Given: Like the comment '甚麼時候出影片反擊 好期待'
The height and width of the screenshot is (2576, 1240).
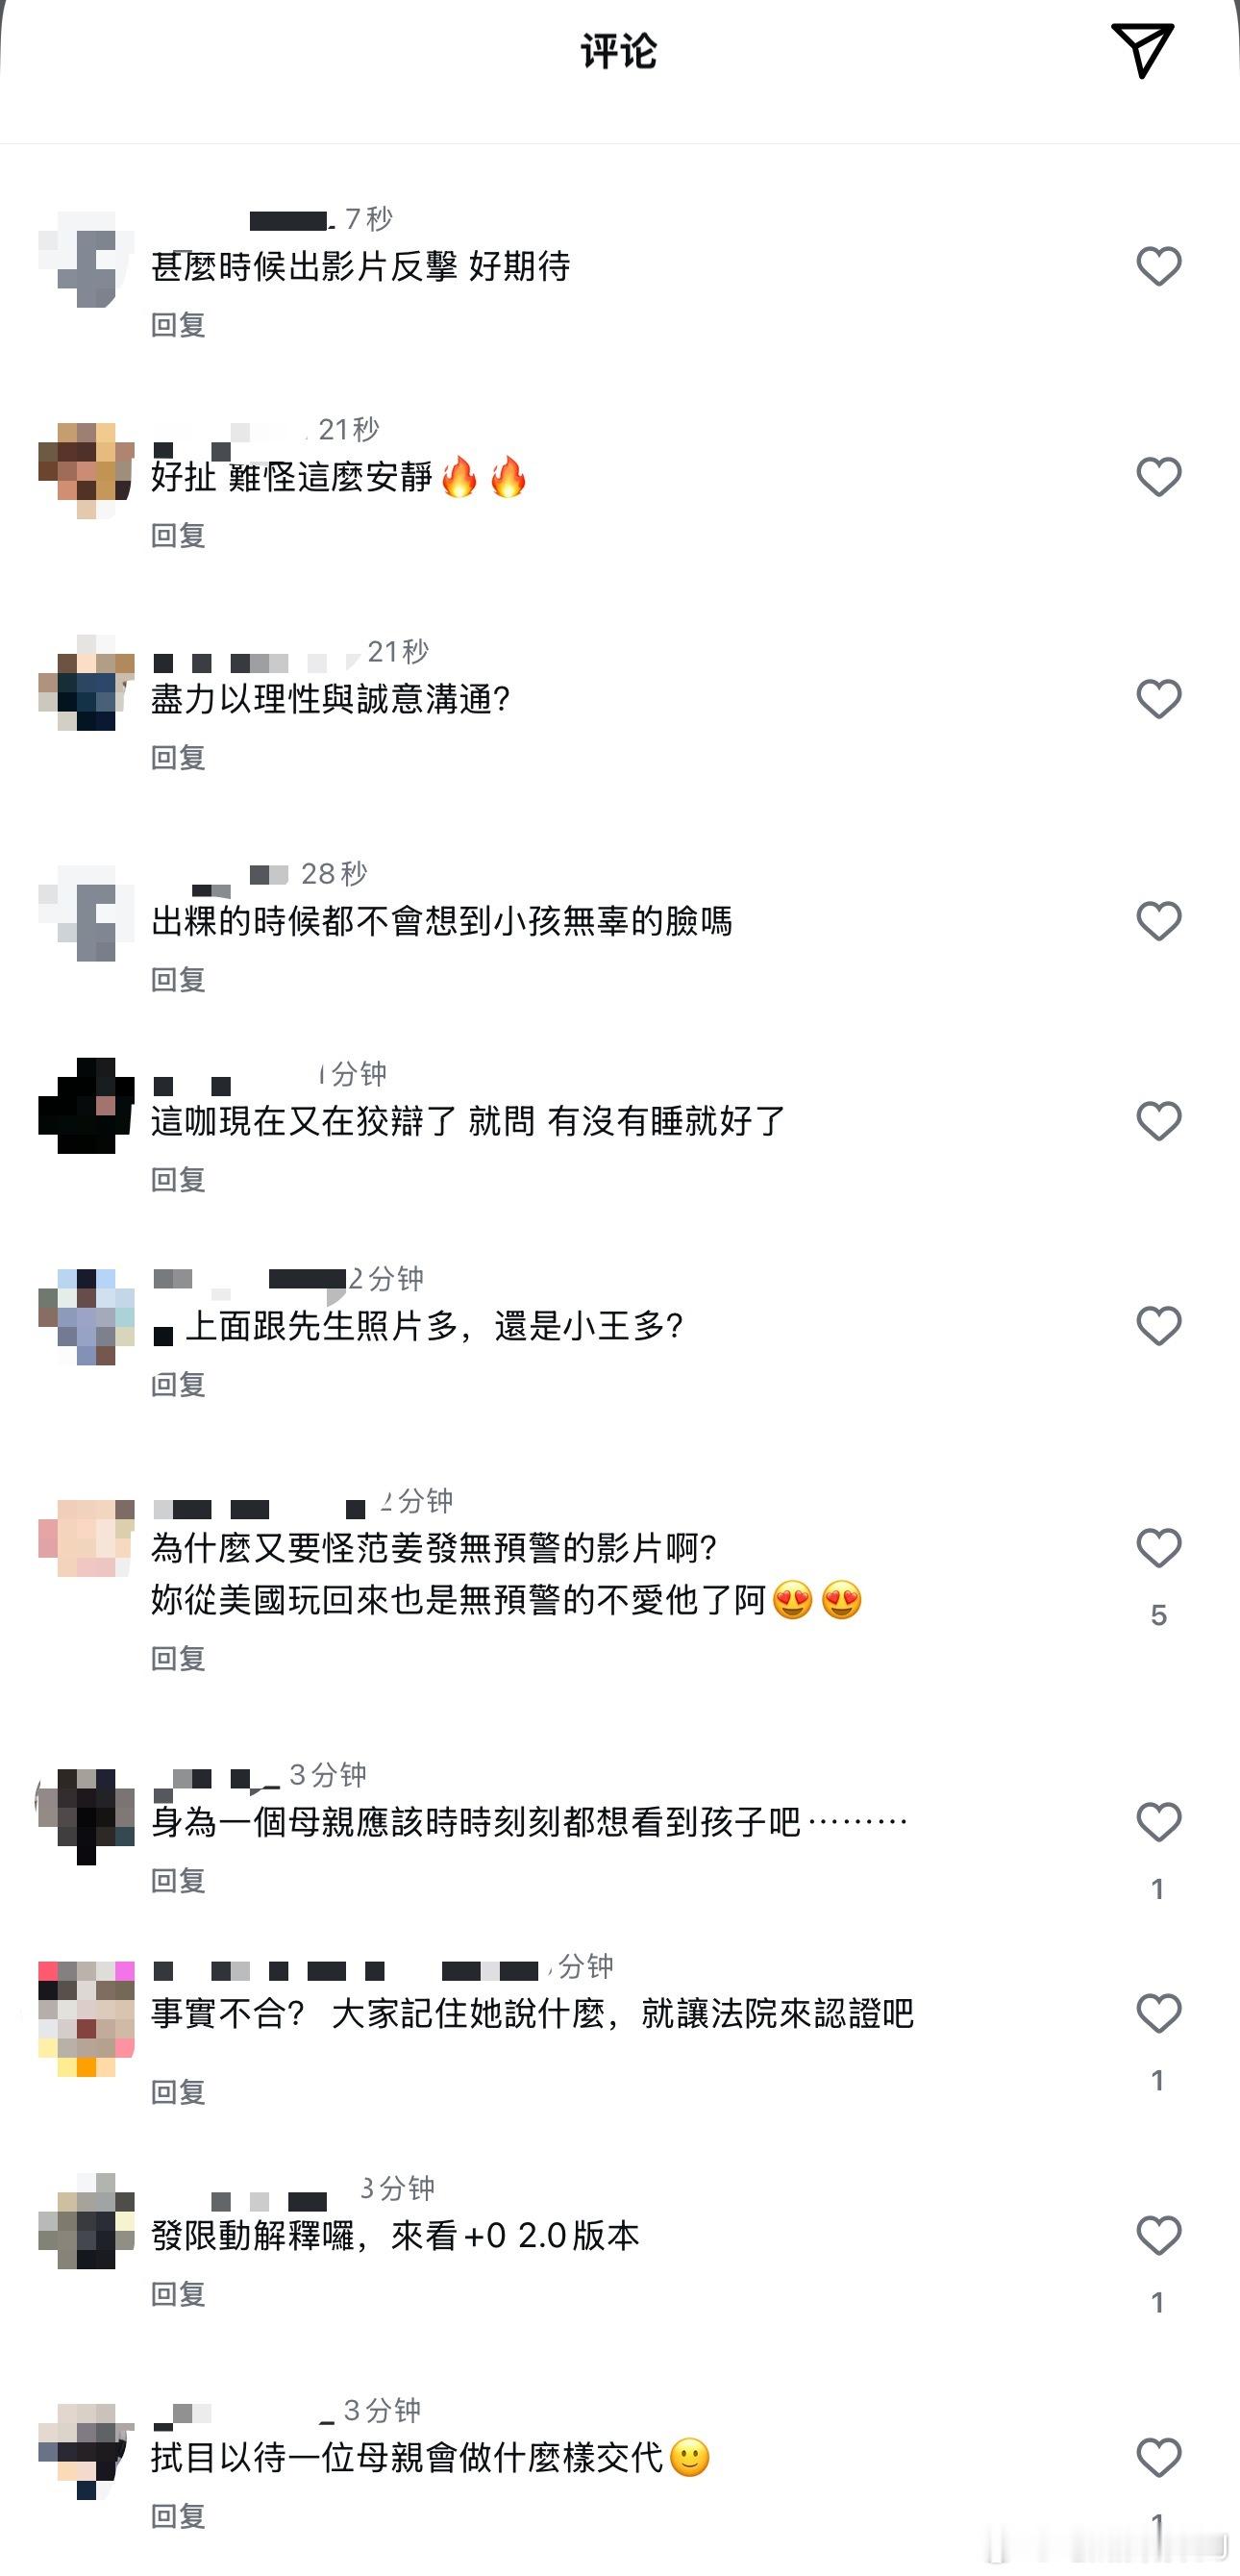Looking at the screenshot, I should [x=1159, y=266].
